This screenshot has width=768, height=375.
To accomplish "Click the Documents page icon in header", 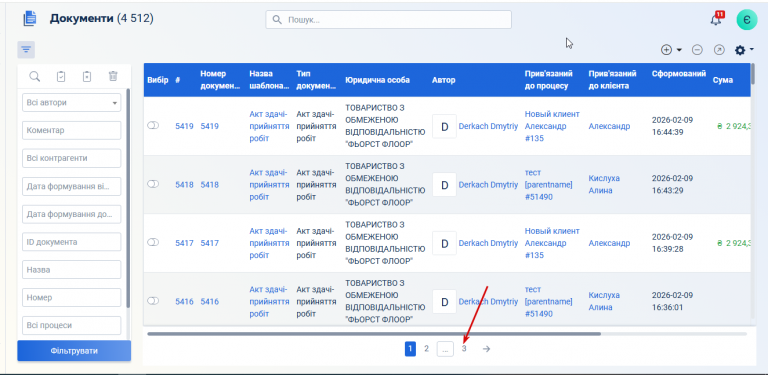I will point(30,19).
